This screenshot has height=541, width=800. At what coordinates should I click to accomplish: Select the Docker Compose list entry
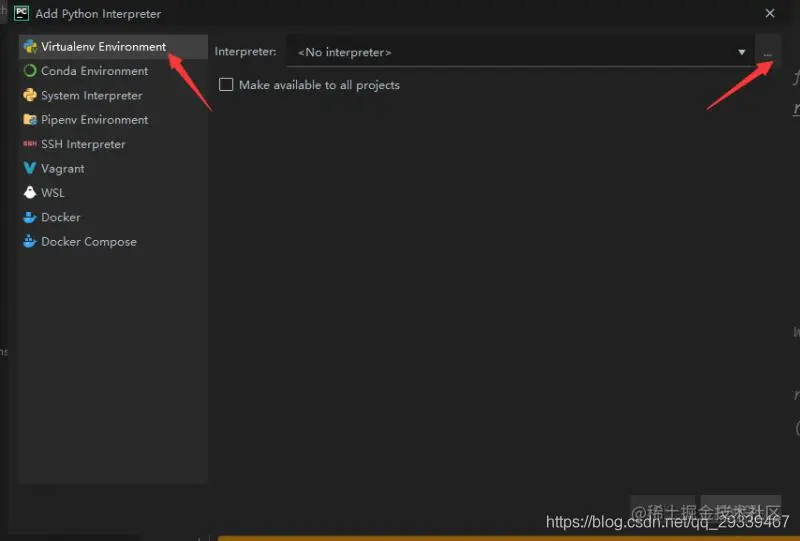click(x=113, y=242)
